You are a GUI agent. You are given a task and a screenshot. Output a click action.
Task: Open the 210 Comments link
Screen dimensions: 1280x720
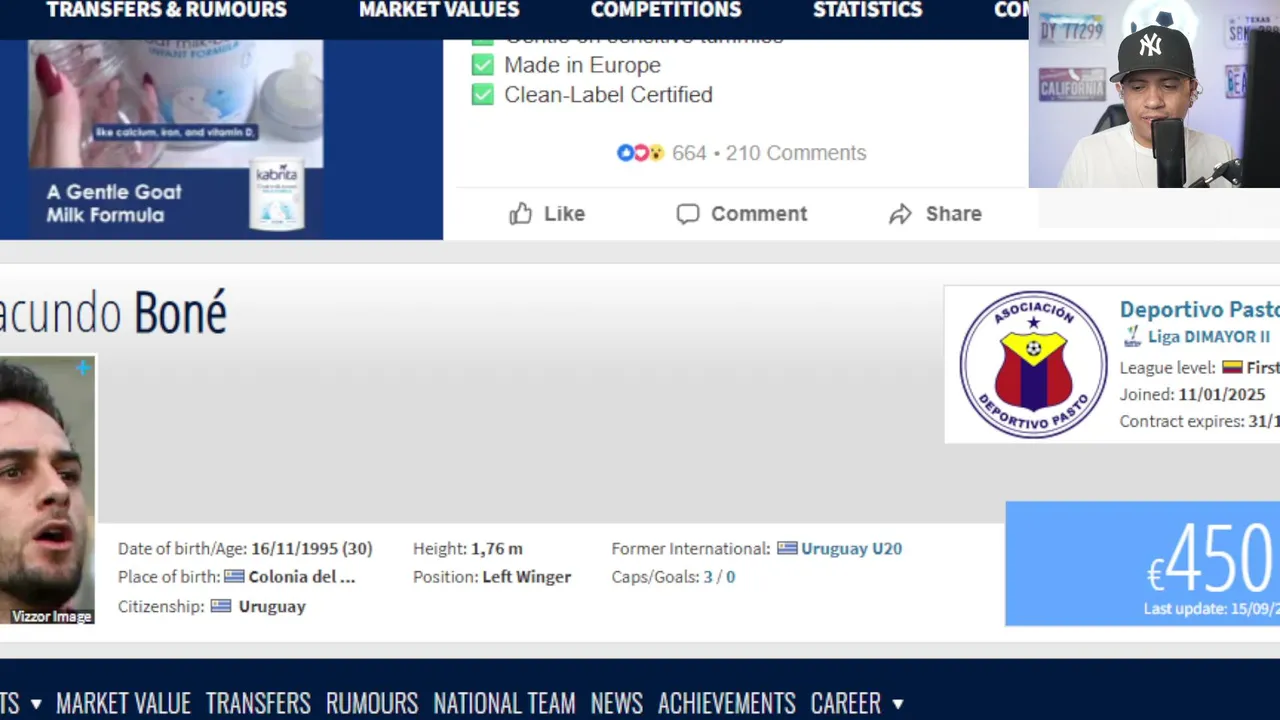[x=796, y=153]
